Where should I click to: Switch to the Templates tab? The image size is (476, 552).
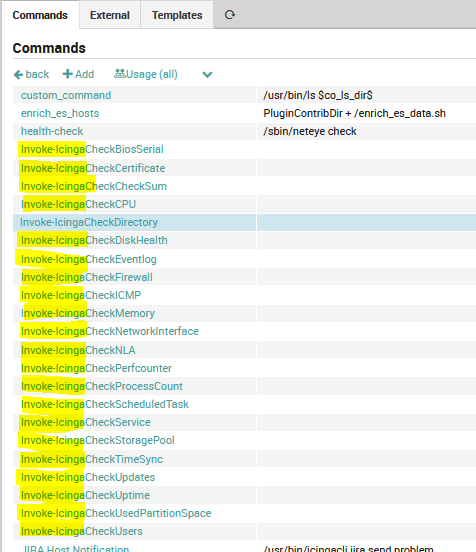[177, 15]
